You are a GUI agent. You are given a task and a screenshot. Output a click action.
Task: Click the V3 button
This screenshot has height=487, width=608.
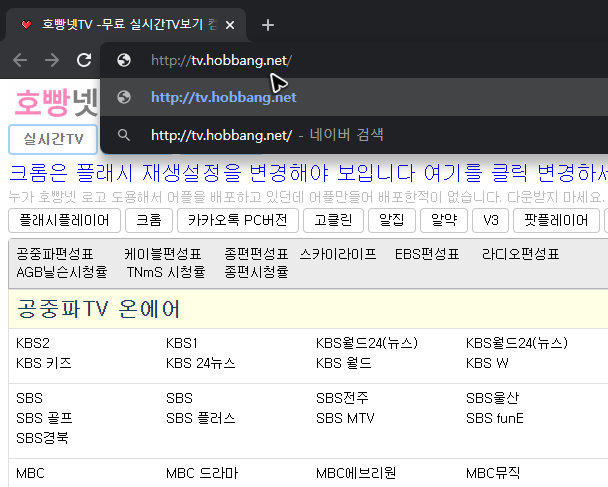coord(491,220)
